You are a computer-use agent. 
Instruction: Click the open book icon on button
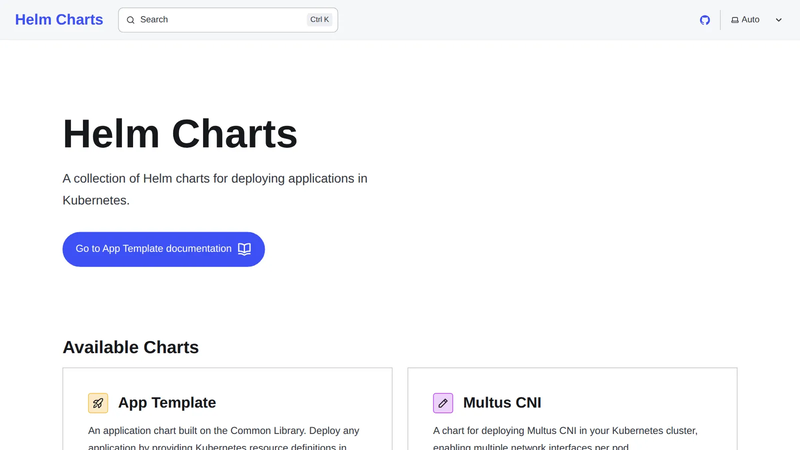[244, 249]
